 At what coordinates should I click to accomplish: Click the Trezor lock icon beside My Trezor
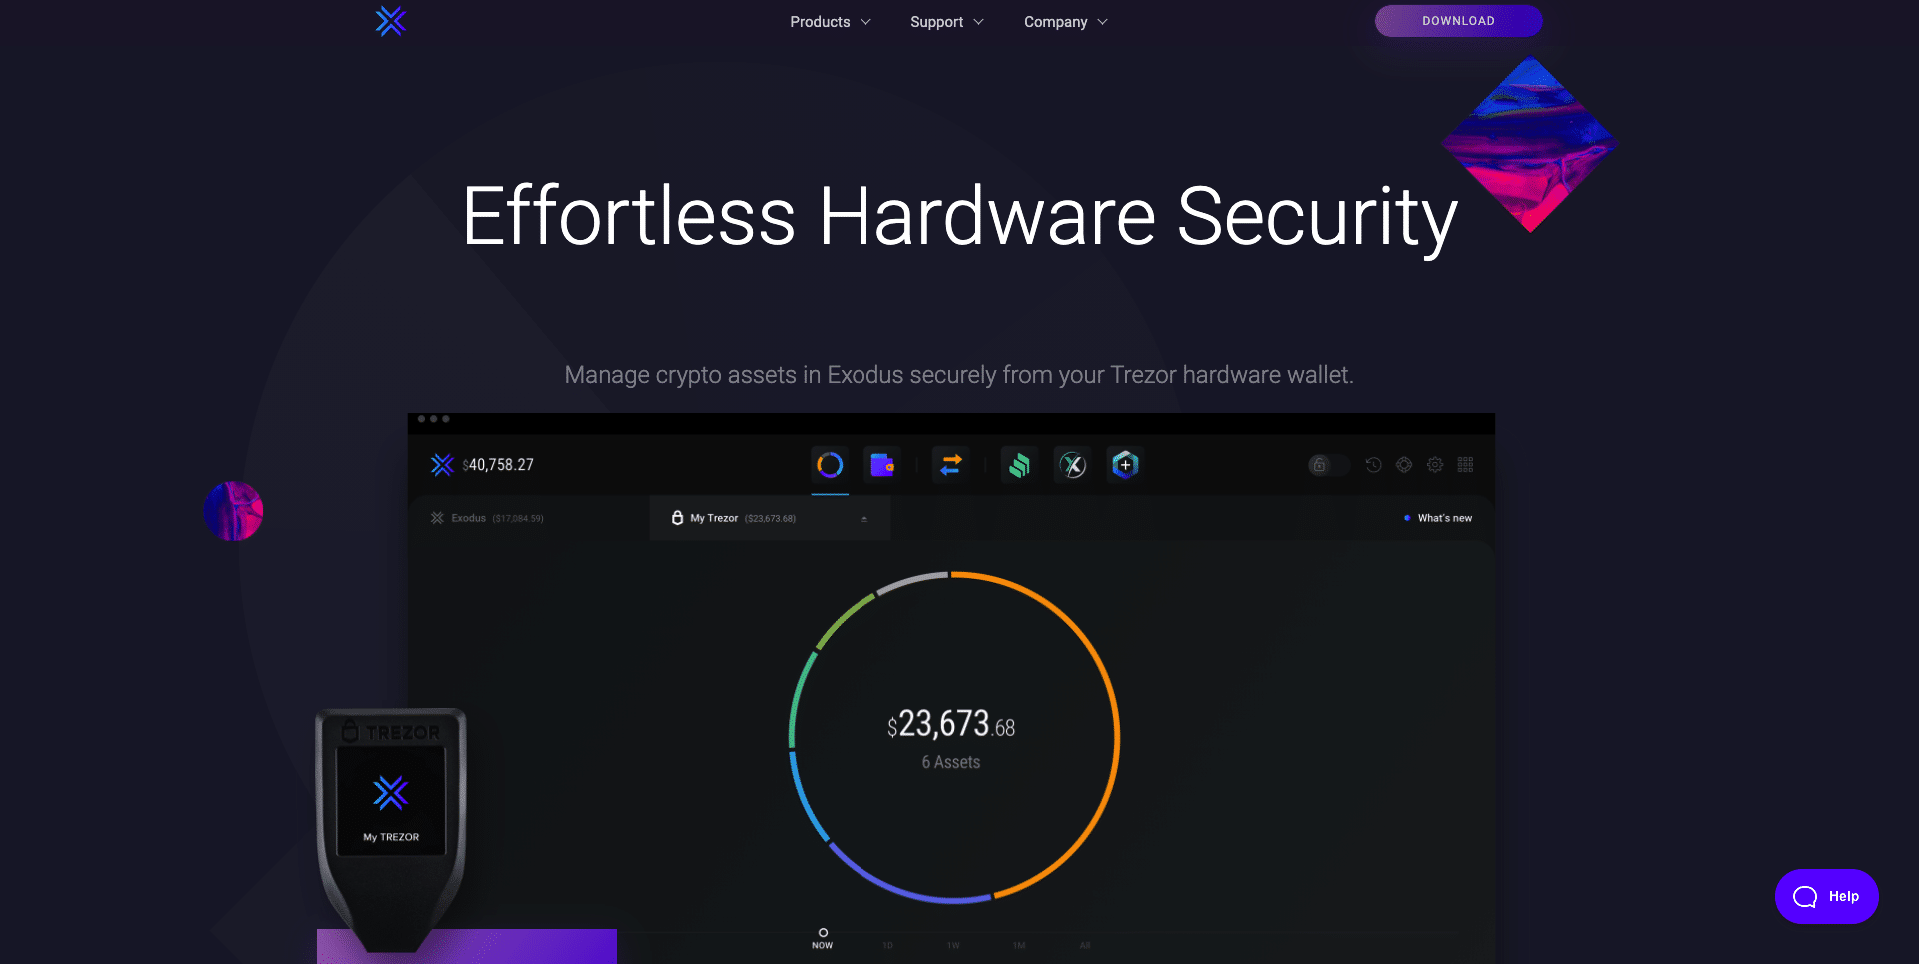pyautogui.click(x=677, y=517)
